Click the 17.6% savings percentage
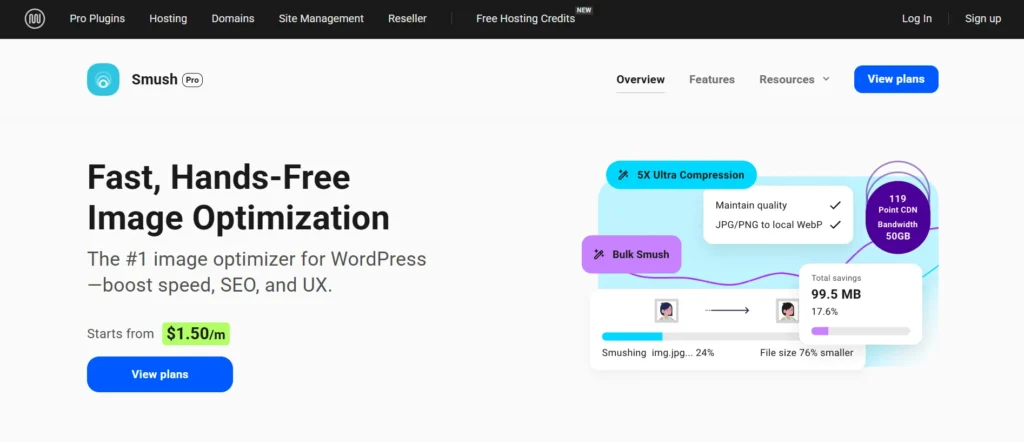Image resolution: width=1024 pixels, height=442 pixels. pos(824,311)
